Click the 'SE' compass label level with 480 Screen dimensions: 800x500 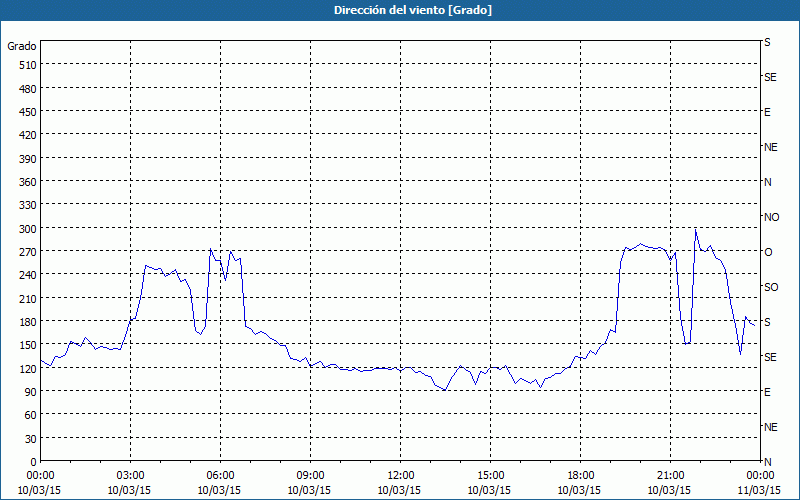770,77
